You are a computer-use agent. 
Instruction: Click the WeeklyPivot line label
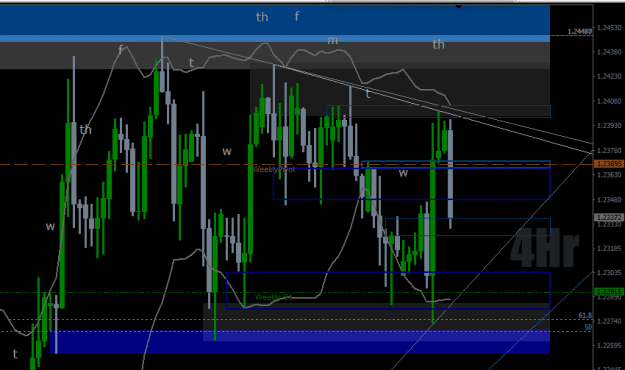[274, 169]
